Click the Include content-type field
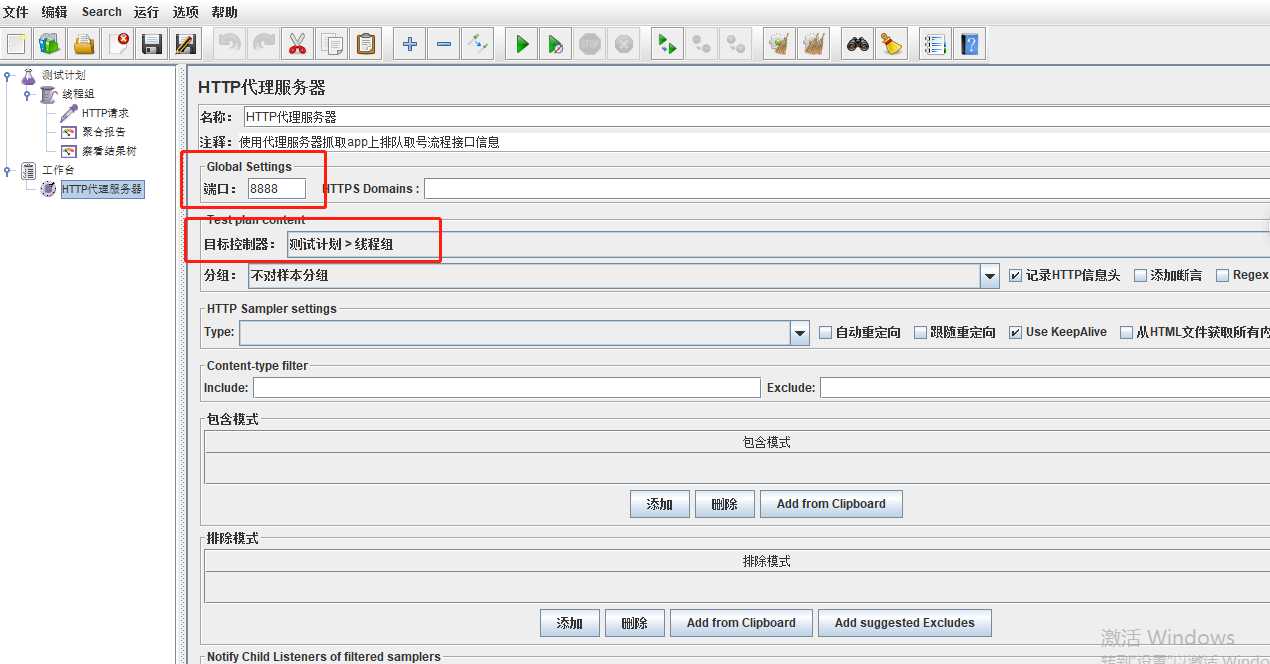1270x664 pixels. (506, 388)
